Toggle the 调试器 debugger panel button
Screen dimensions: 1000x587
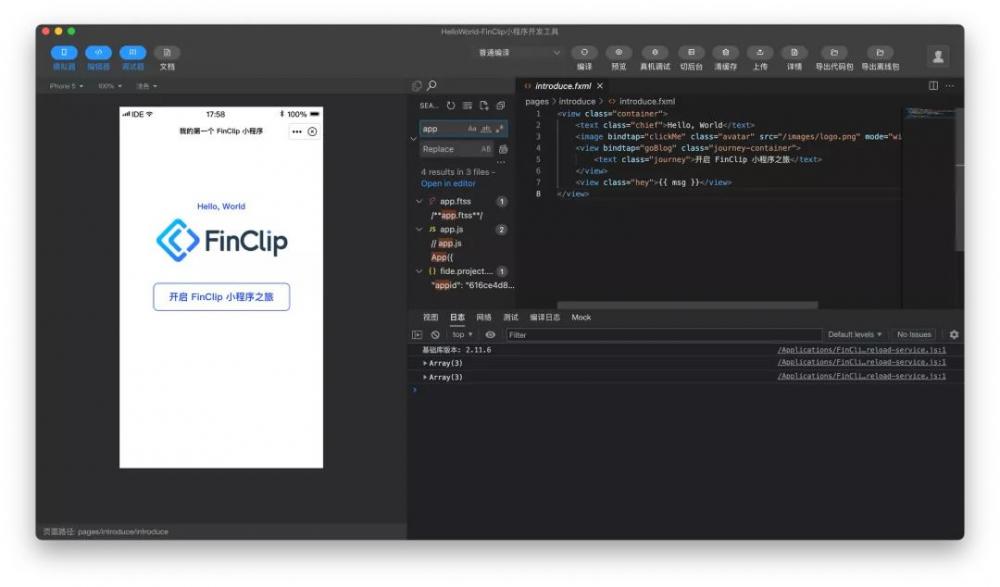[x=133, y=52]
